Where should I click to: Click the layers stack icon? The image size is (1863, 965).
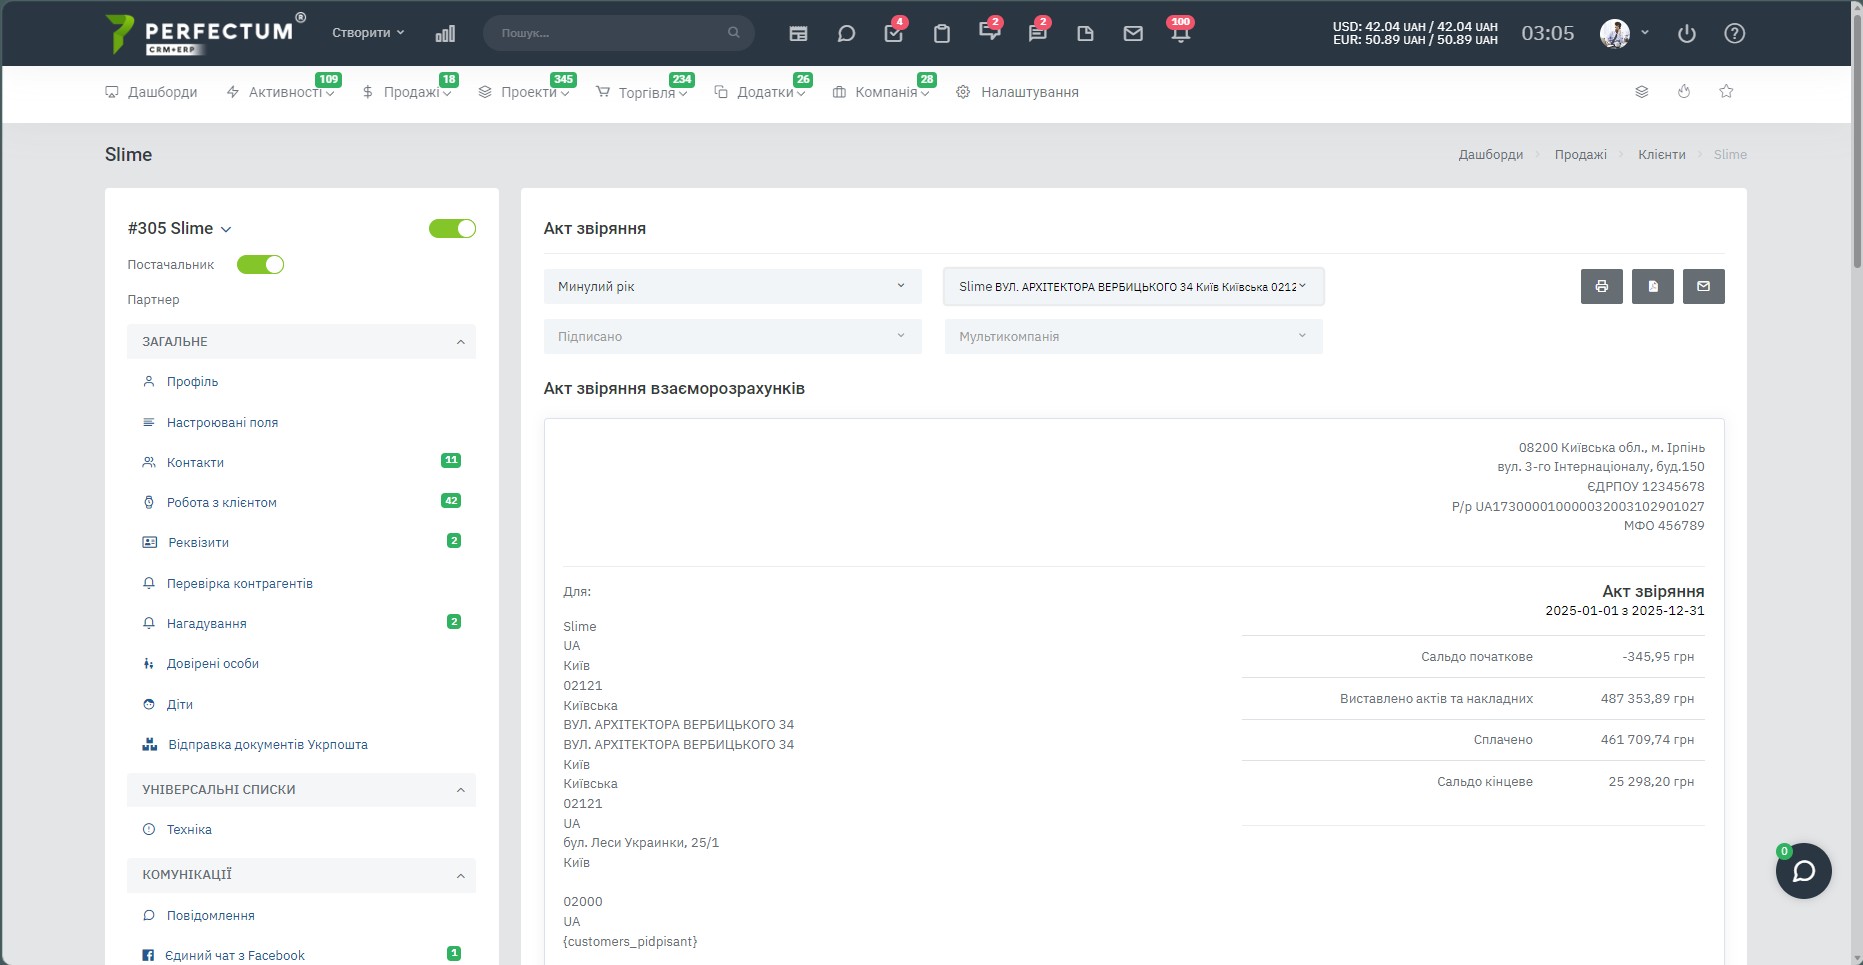[1642, 91]
